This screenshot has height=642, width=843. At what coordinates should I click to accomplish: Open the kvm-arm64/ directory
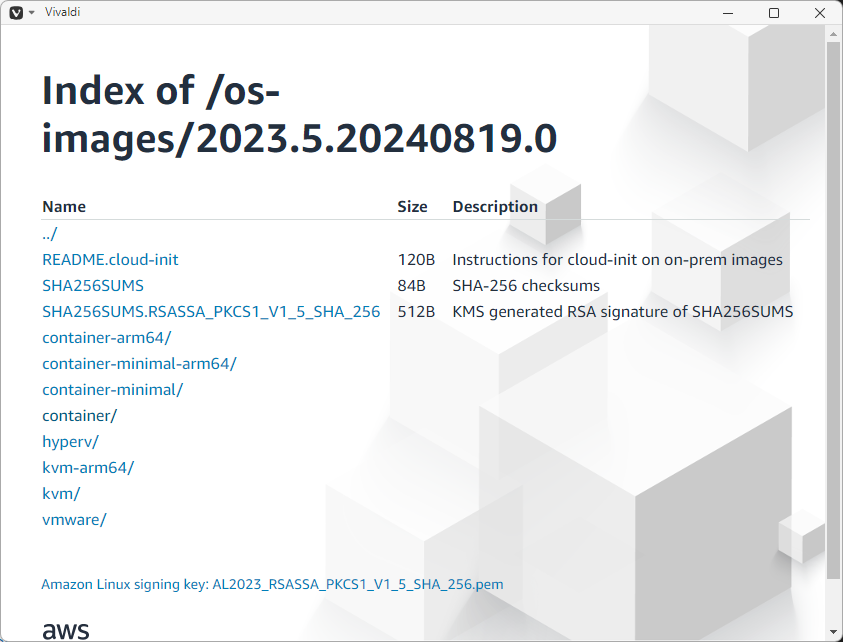88,467
